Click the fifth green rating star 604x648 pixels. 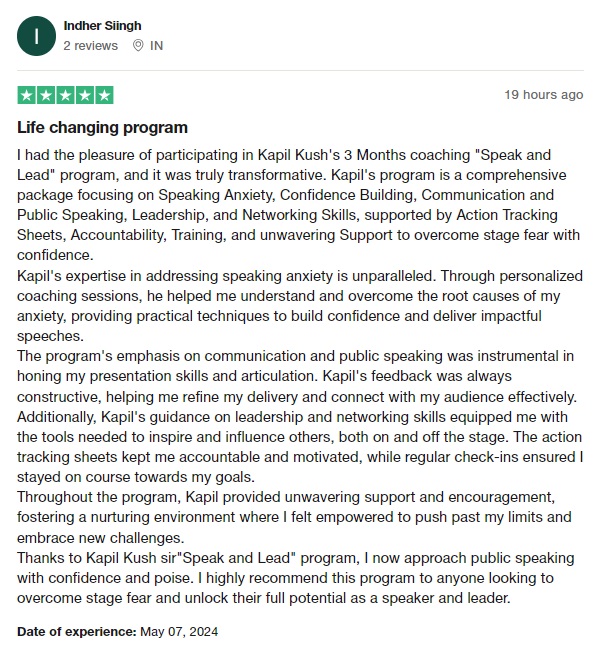coord(103,96)
